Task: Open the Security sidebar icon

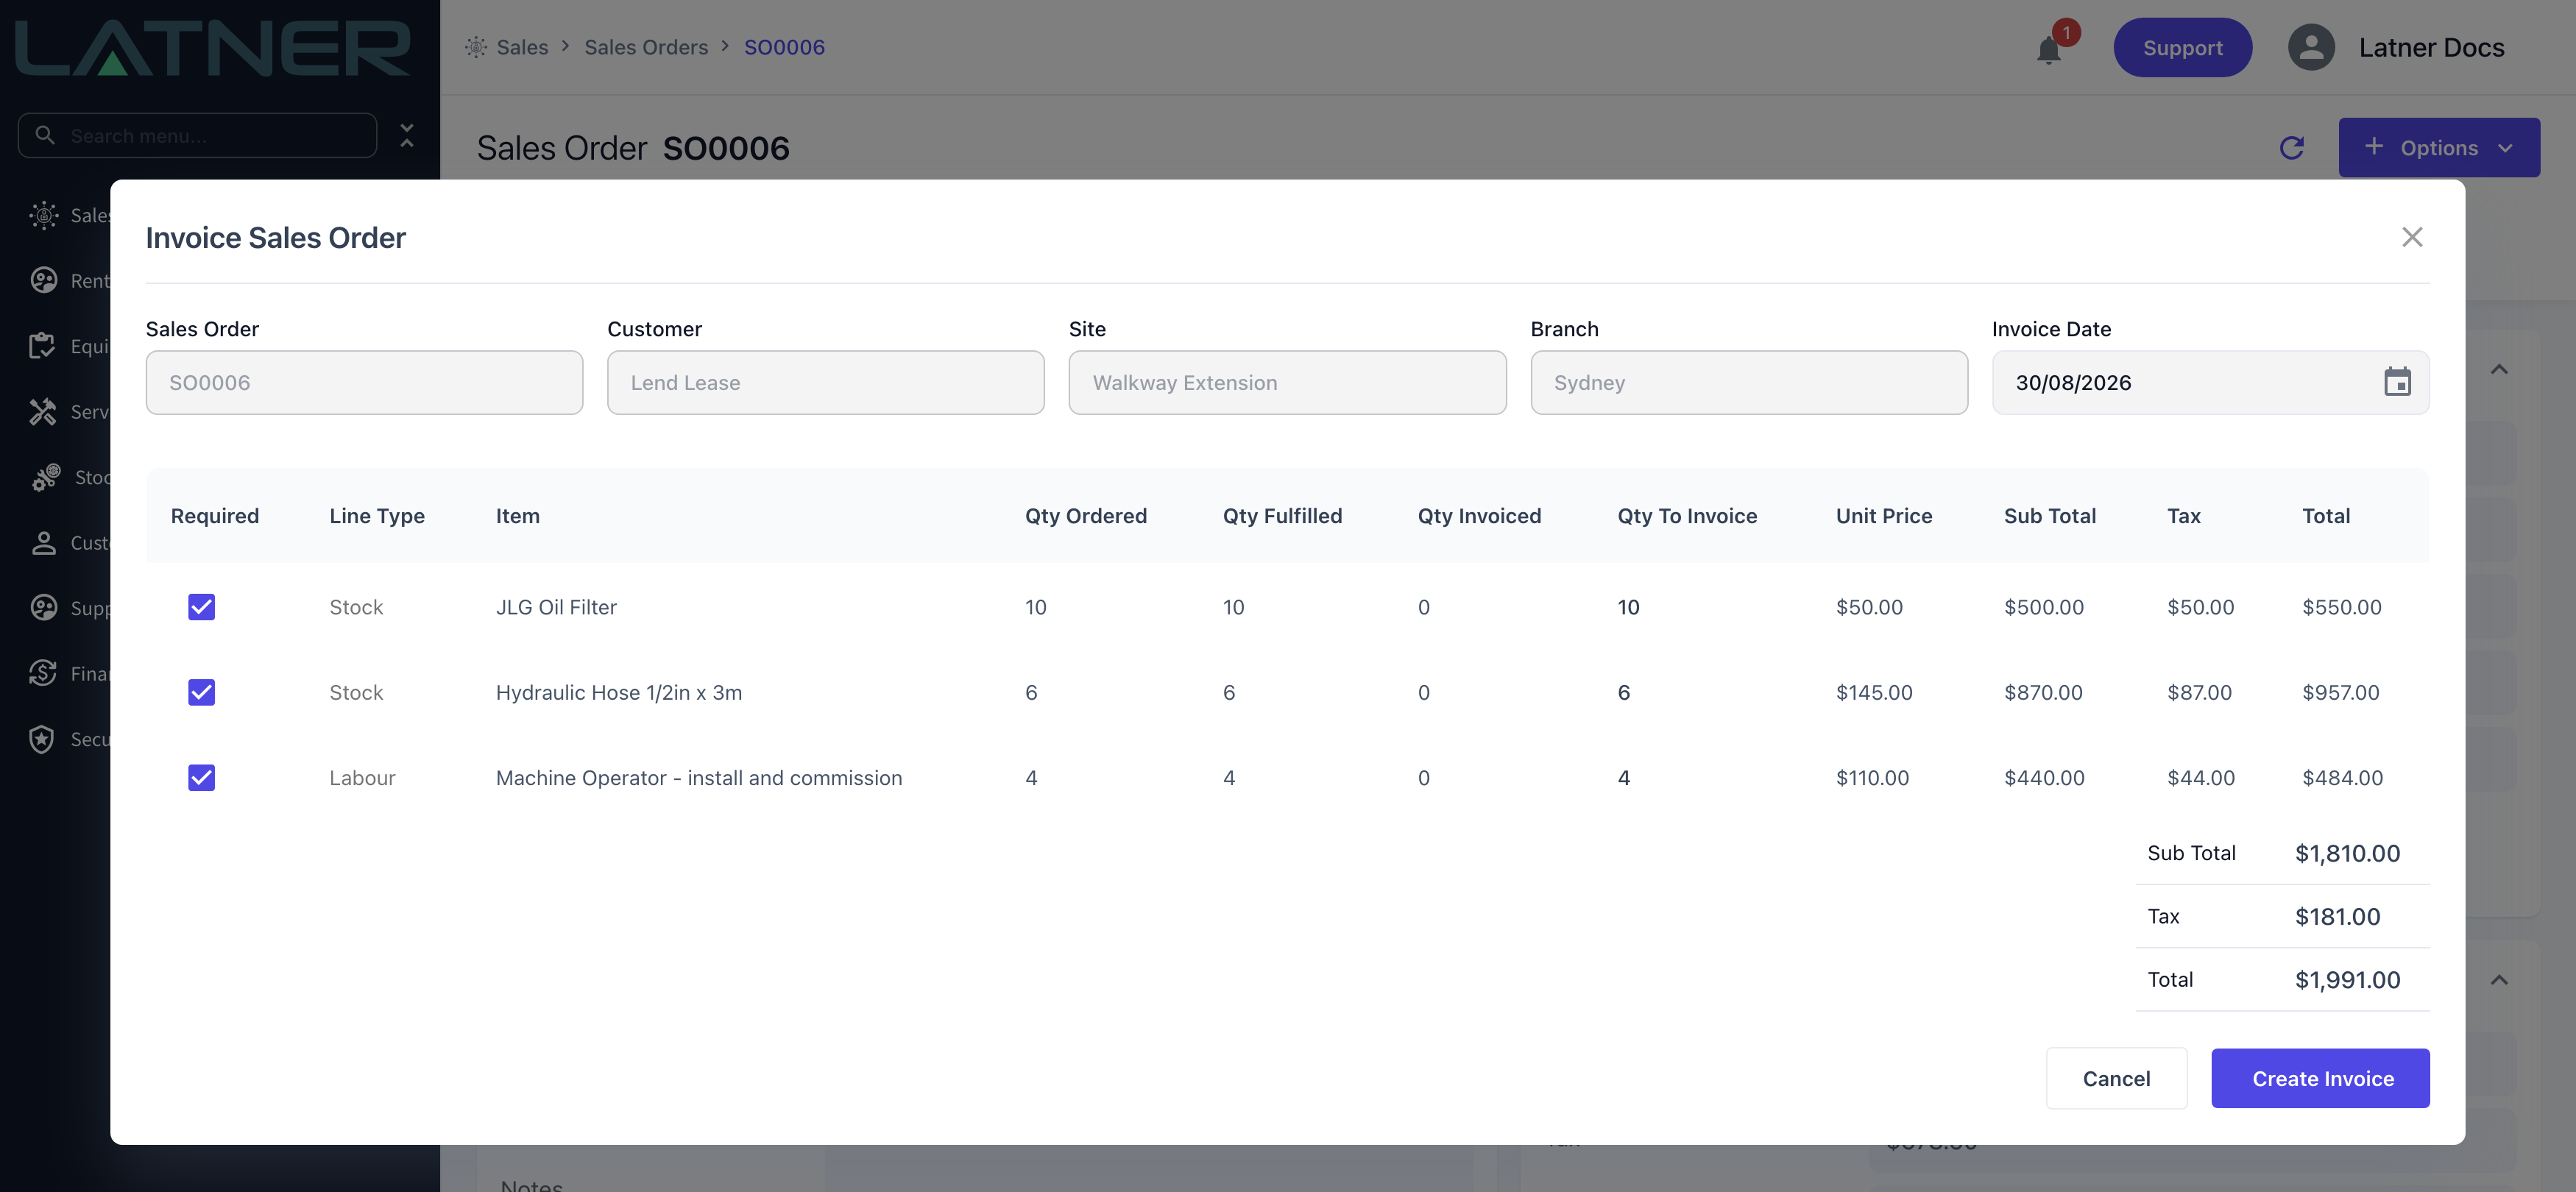Action: coord(42,739)
